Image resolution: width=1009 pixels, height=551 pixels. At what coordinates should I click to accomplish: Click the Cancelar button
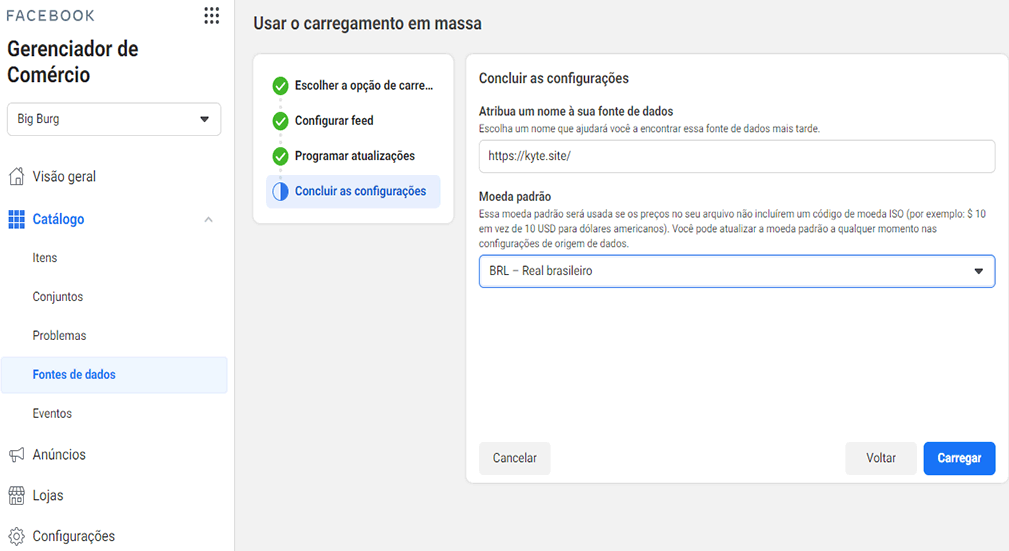[514, 458]
